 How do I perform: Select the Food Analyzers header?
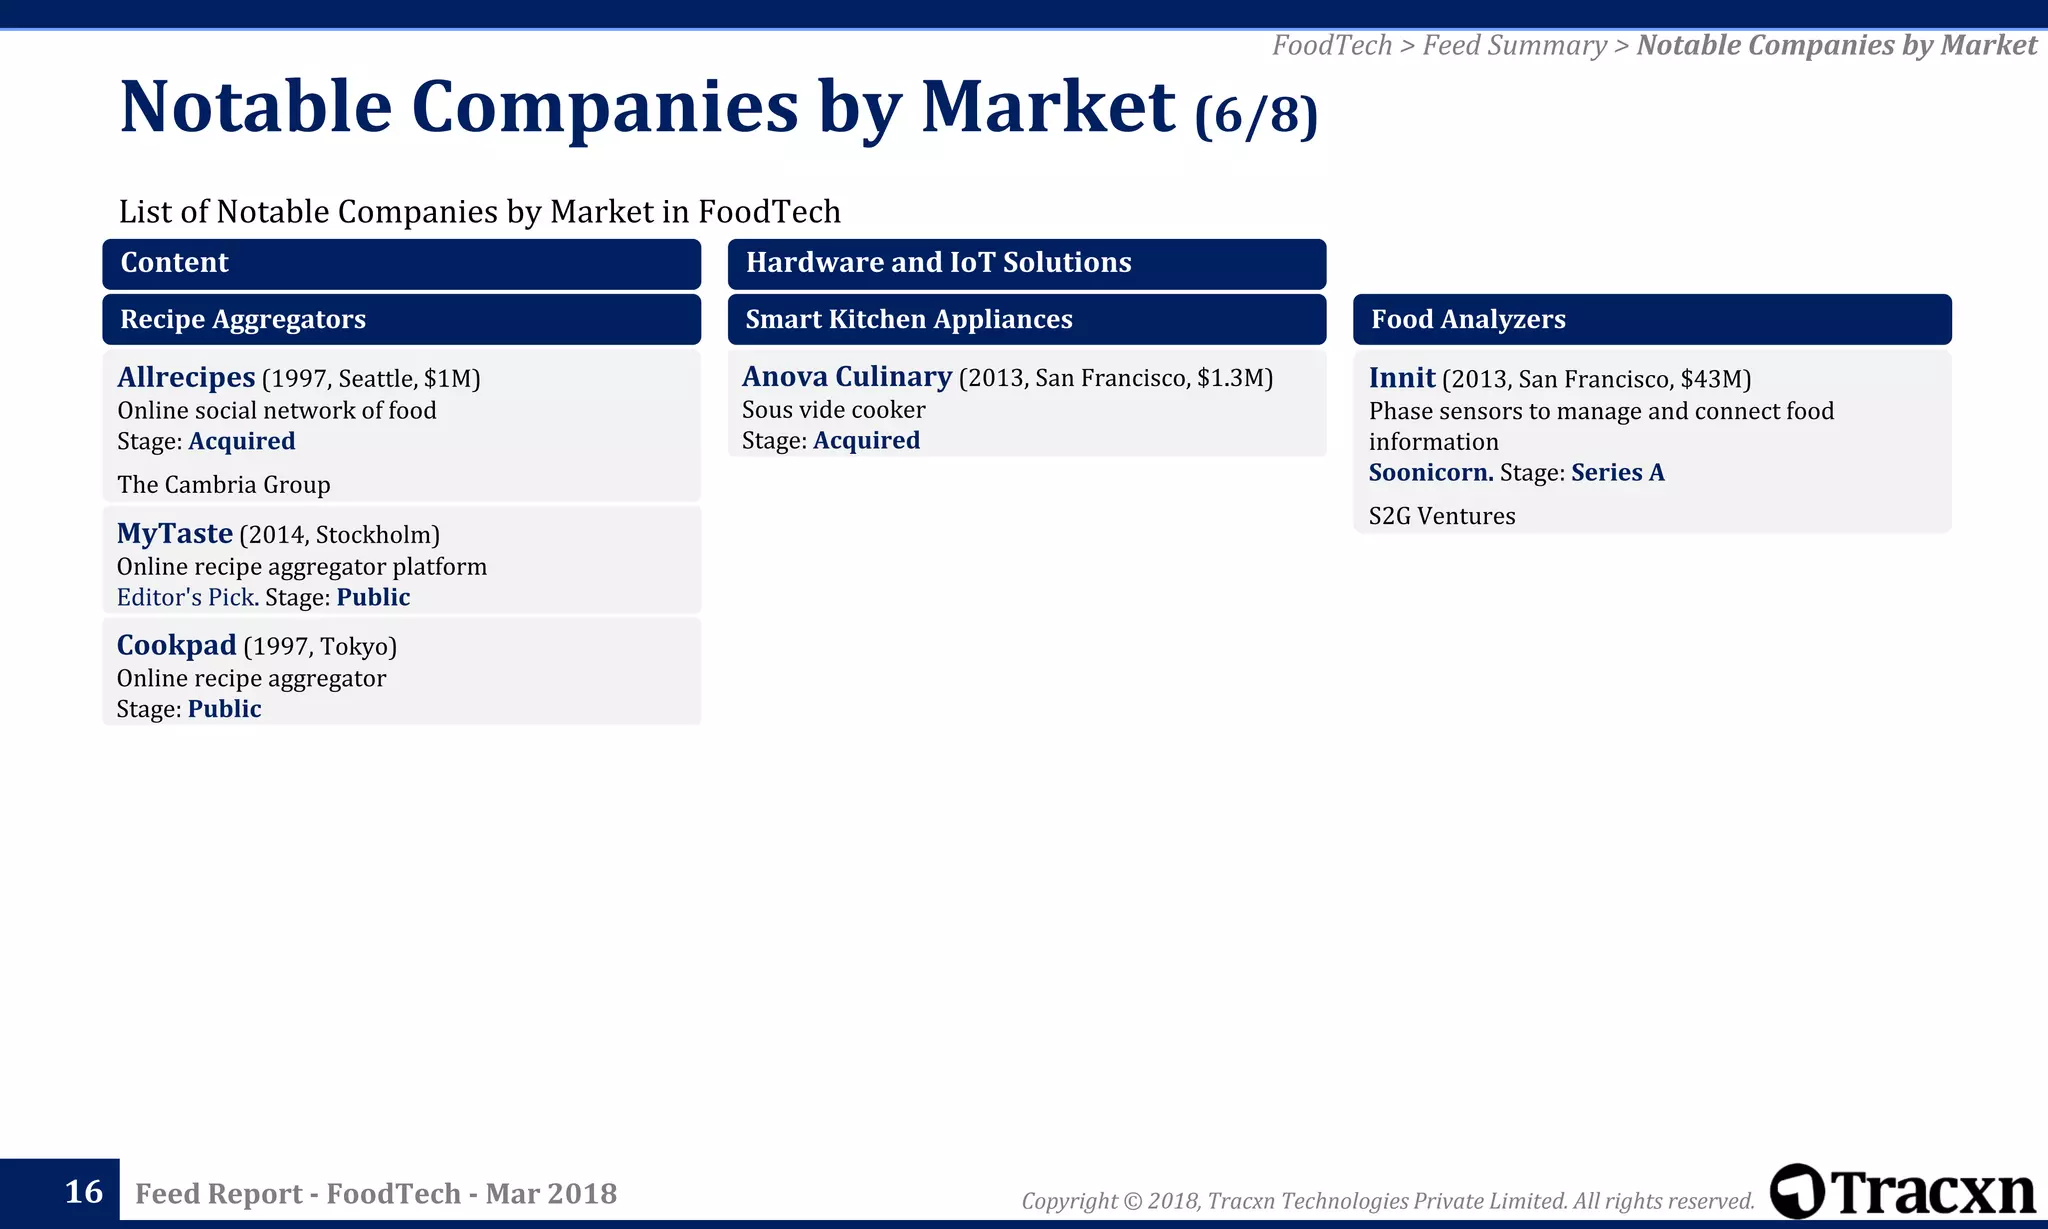(1652, 319)
